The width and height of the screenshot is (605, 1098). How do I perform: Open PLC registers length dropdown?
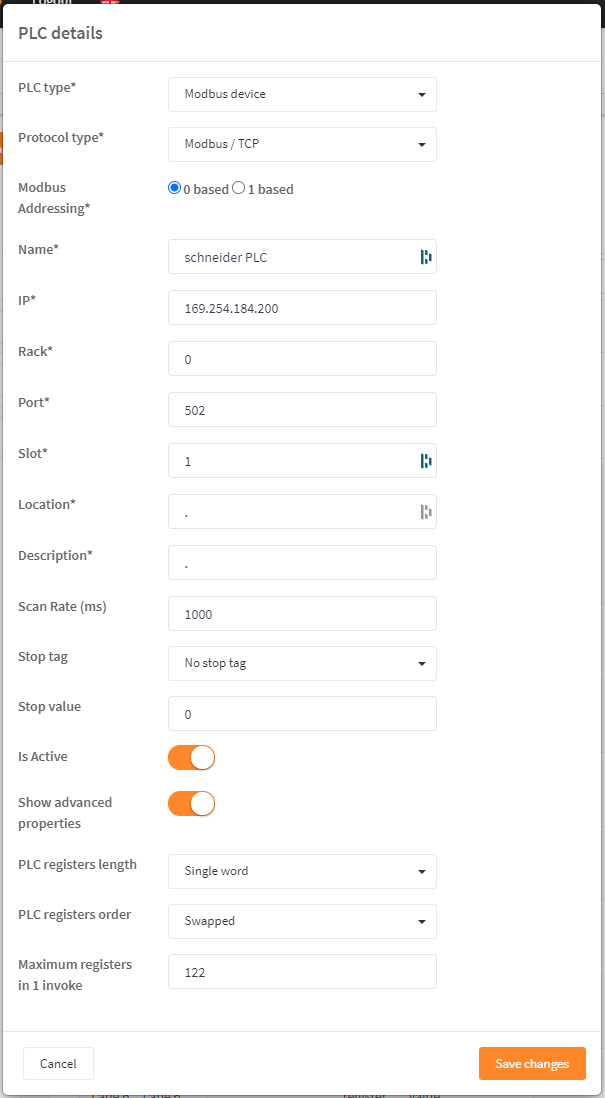click(x=302, y=871)
